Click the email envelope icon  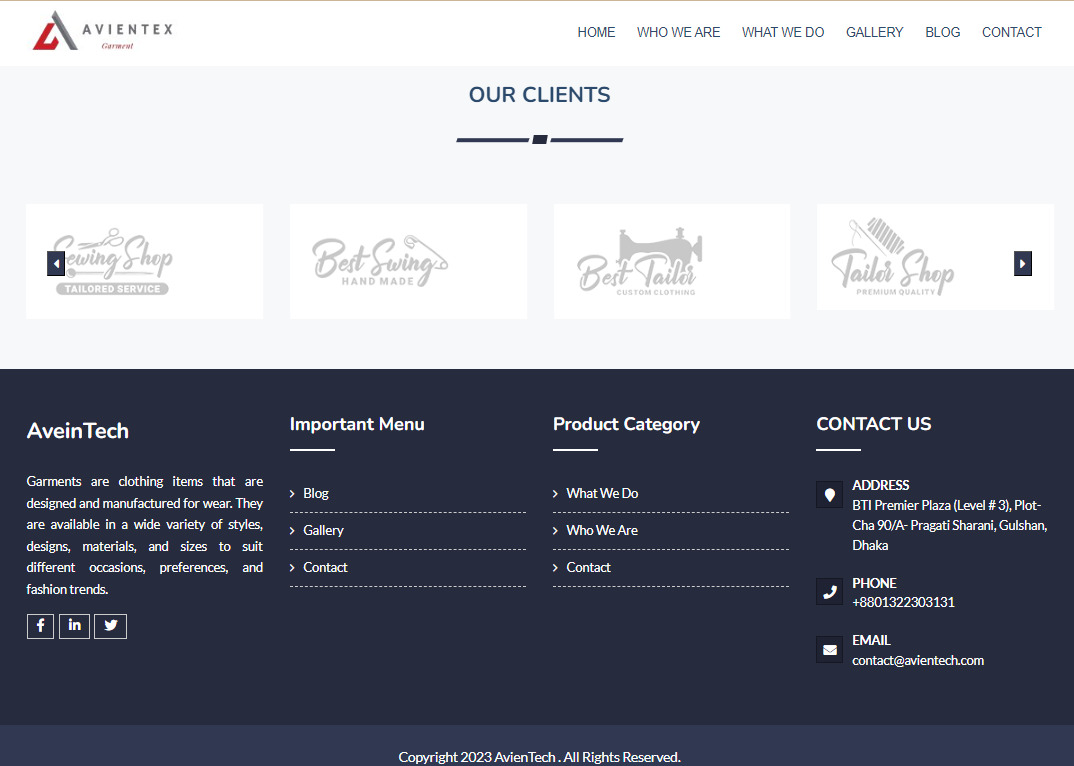829,650
